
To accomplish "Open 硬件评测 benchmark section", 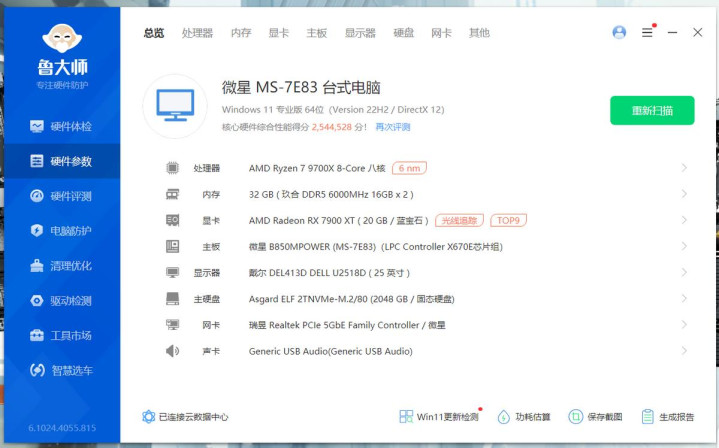I will [x=61, y=196].
